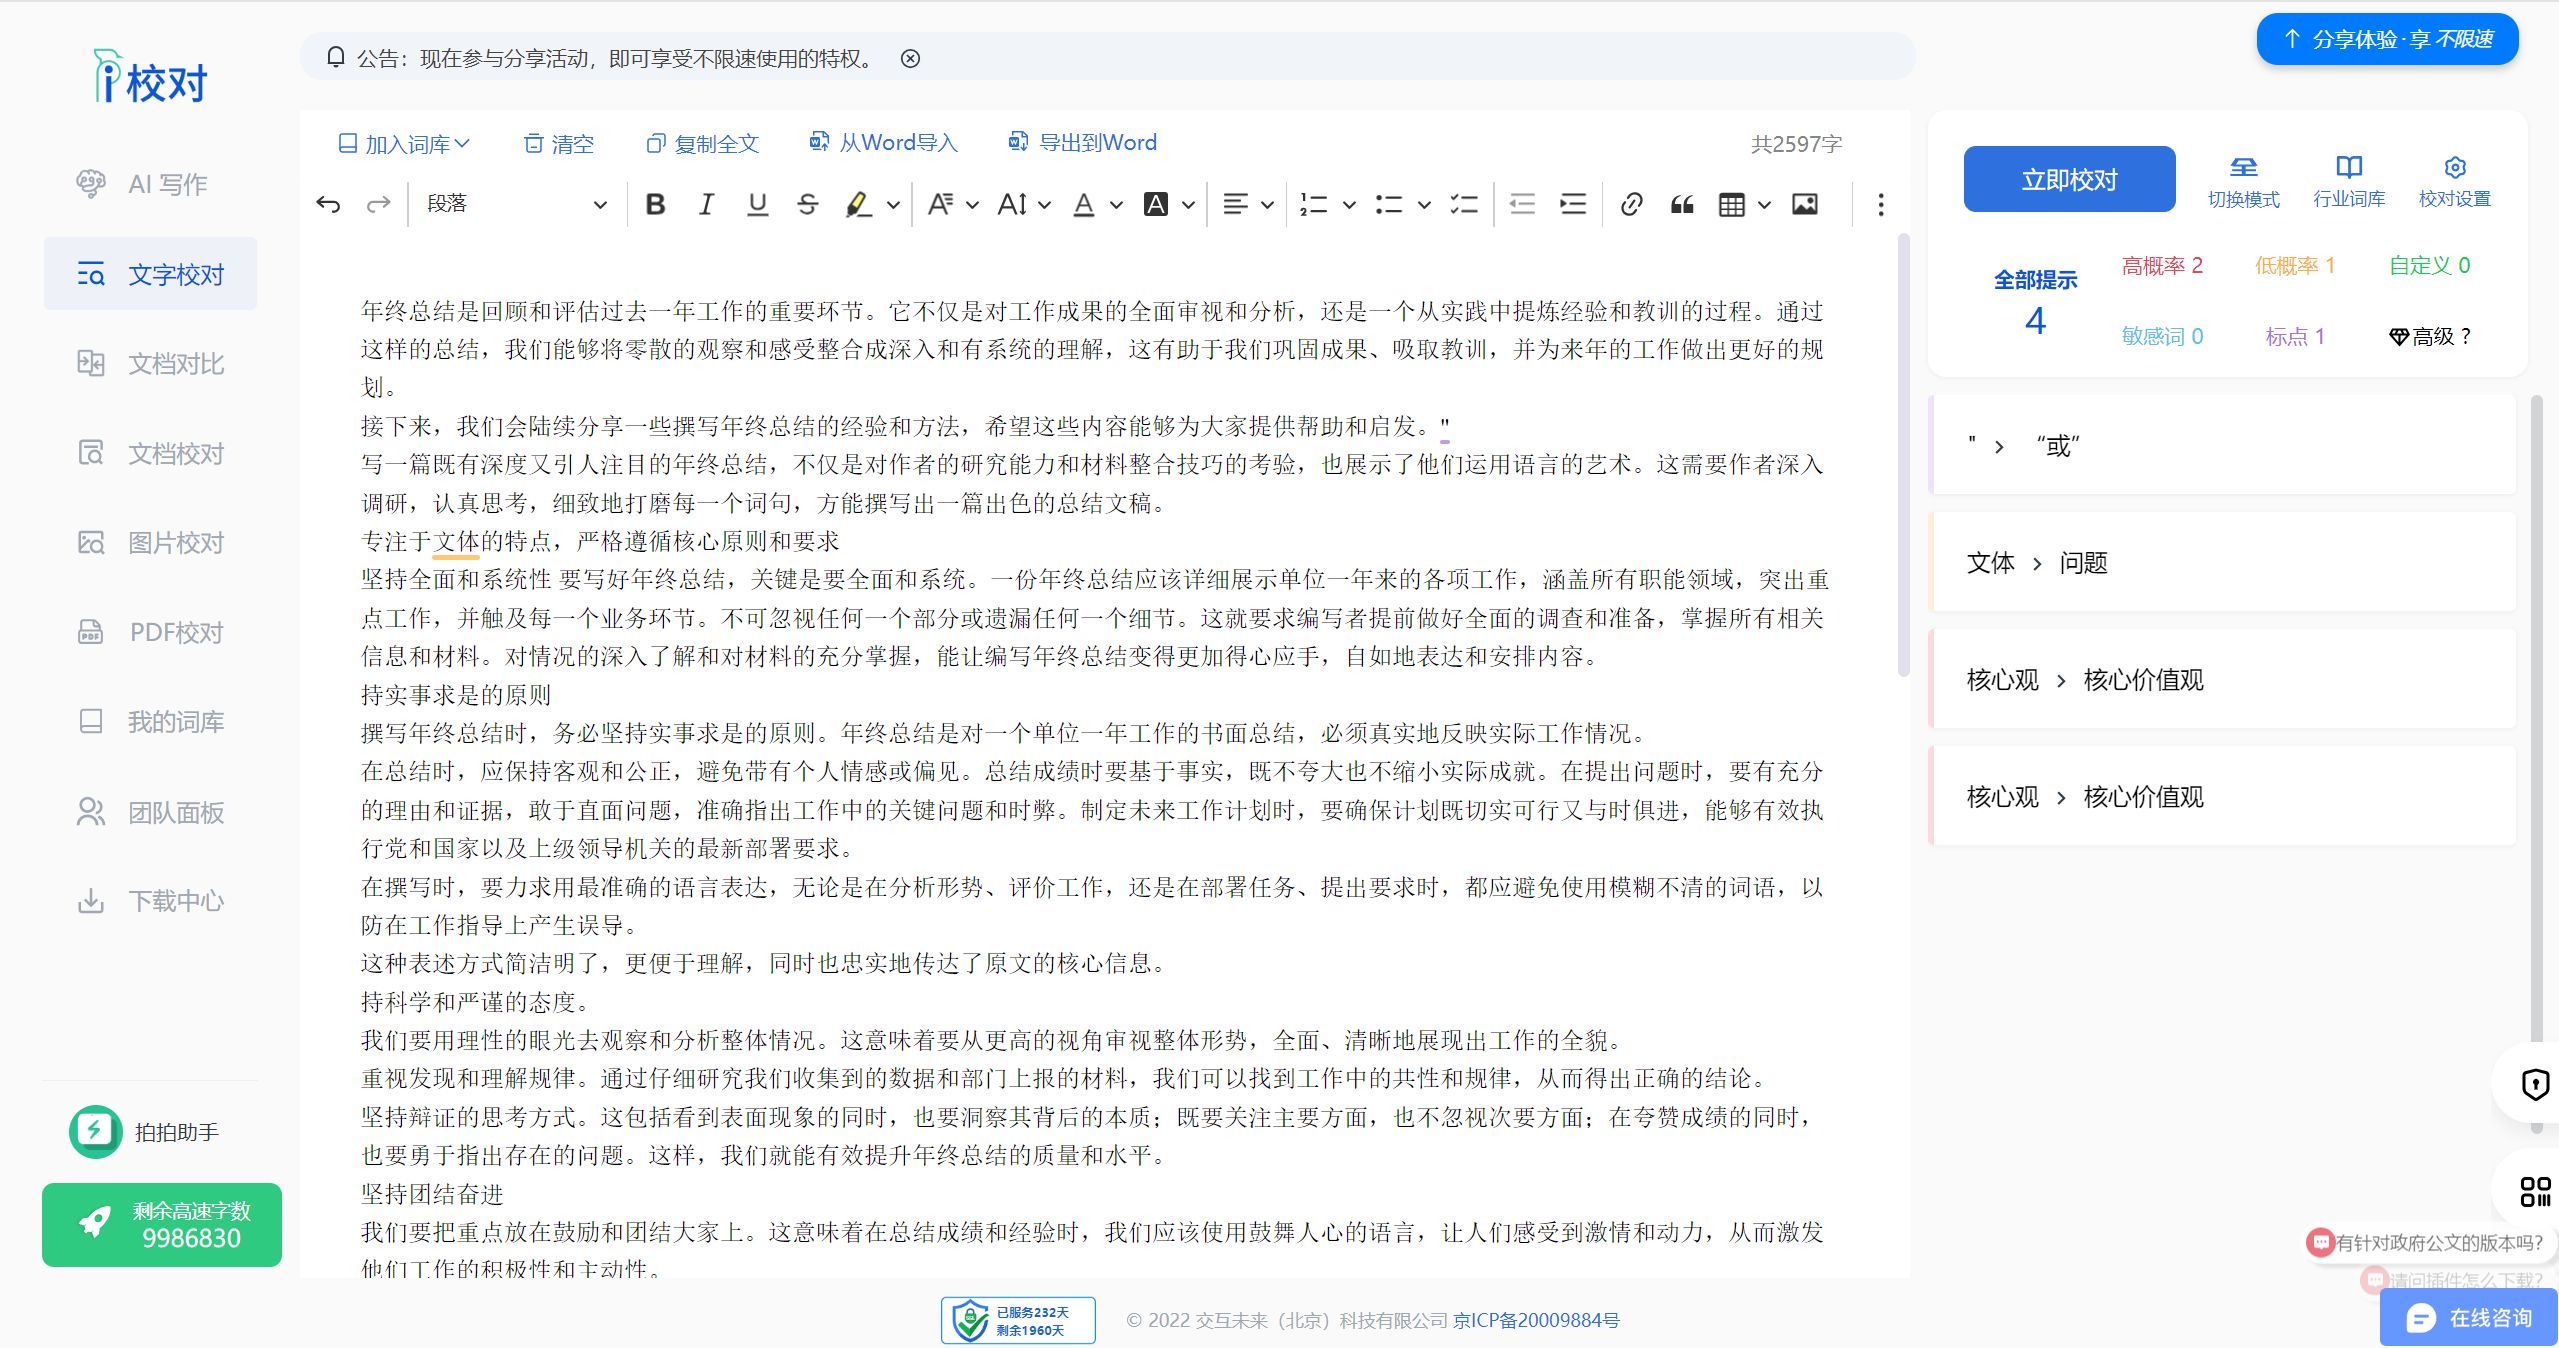Toggle bold formatting
The image size is (2559, 1348).
click(655, 205)
